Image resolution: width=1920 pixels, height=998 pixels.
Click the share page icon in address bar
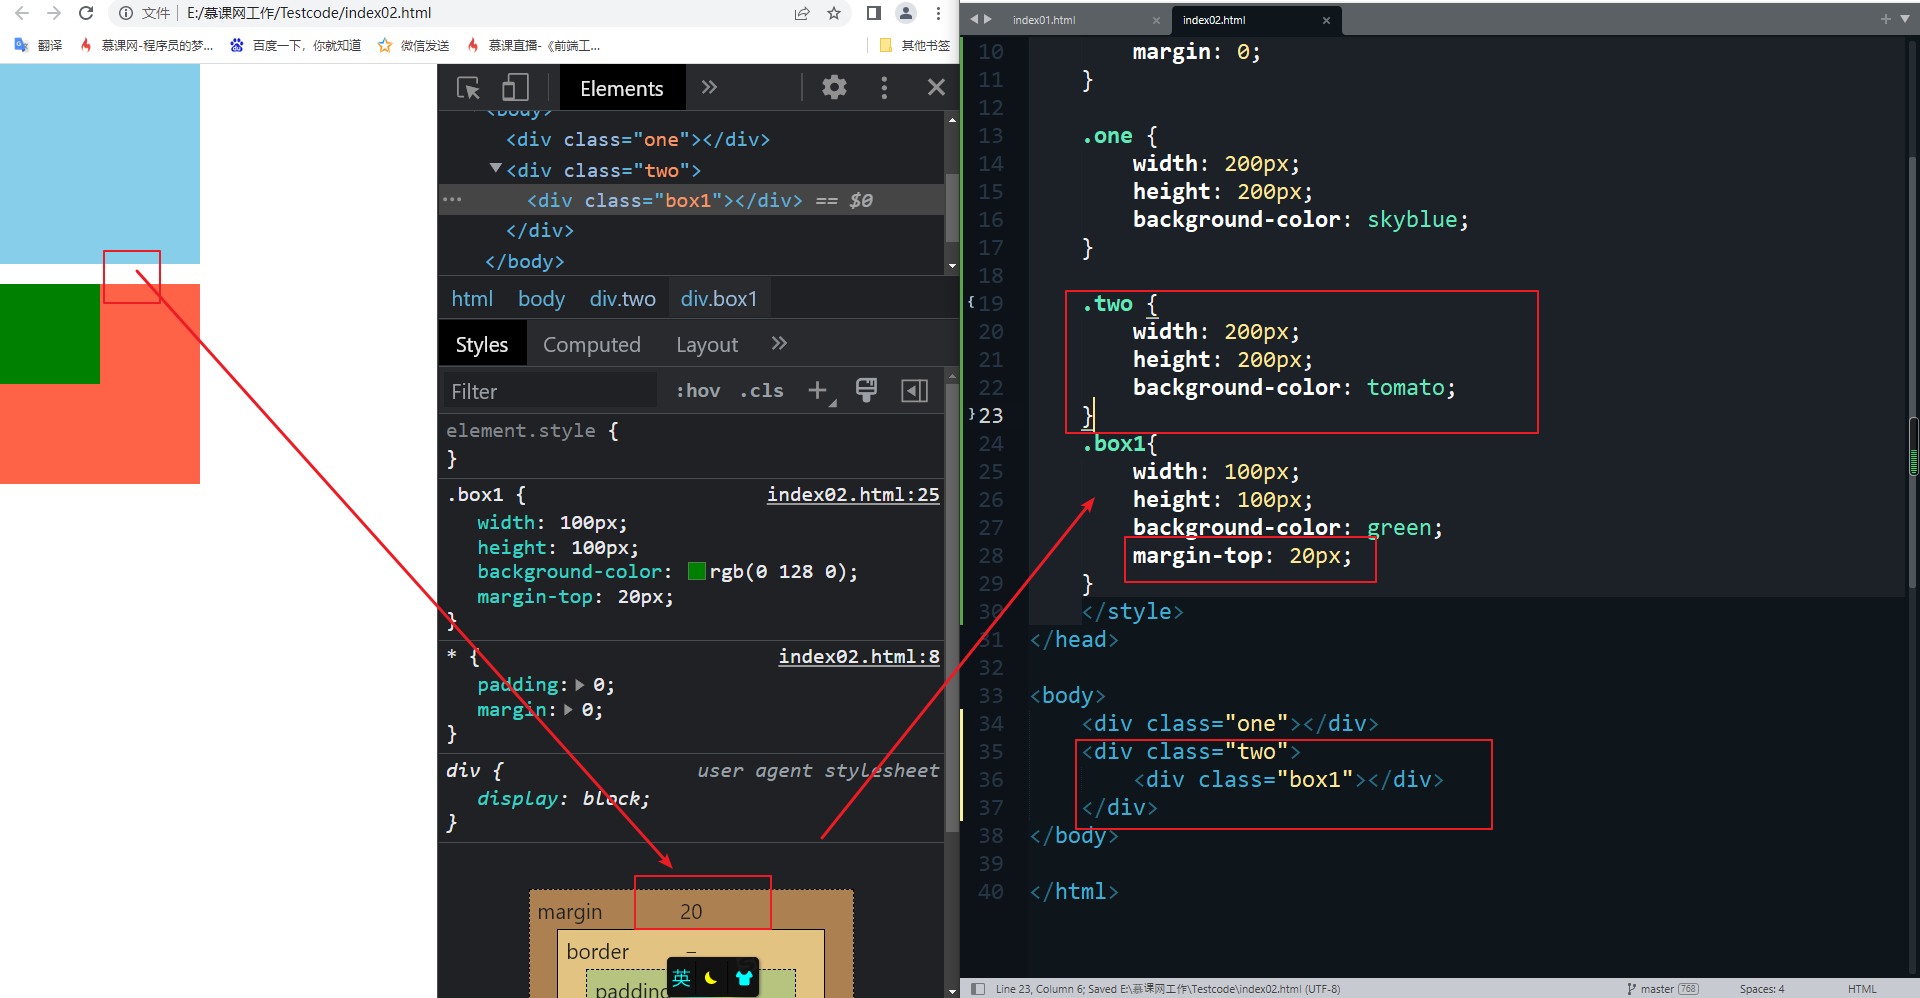(x=802, y=13)
